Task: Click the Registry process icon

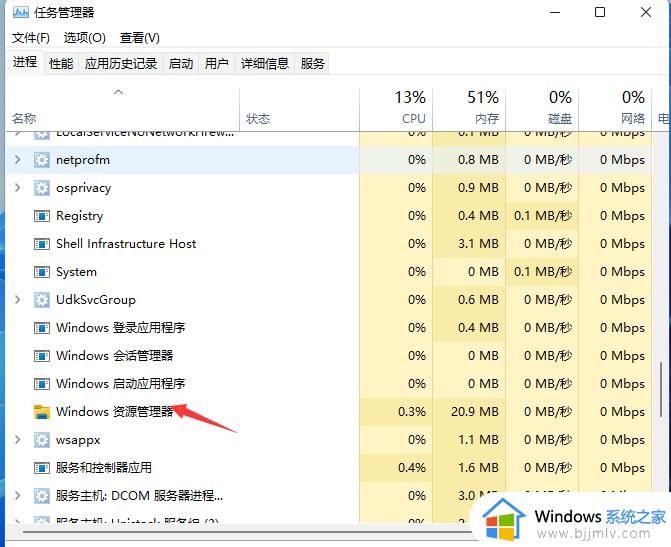Action: (42, 216)
